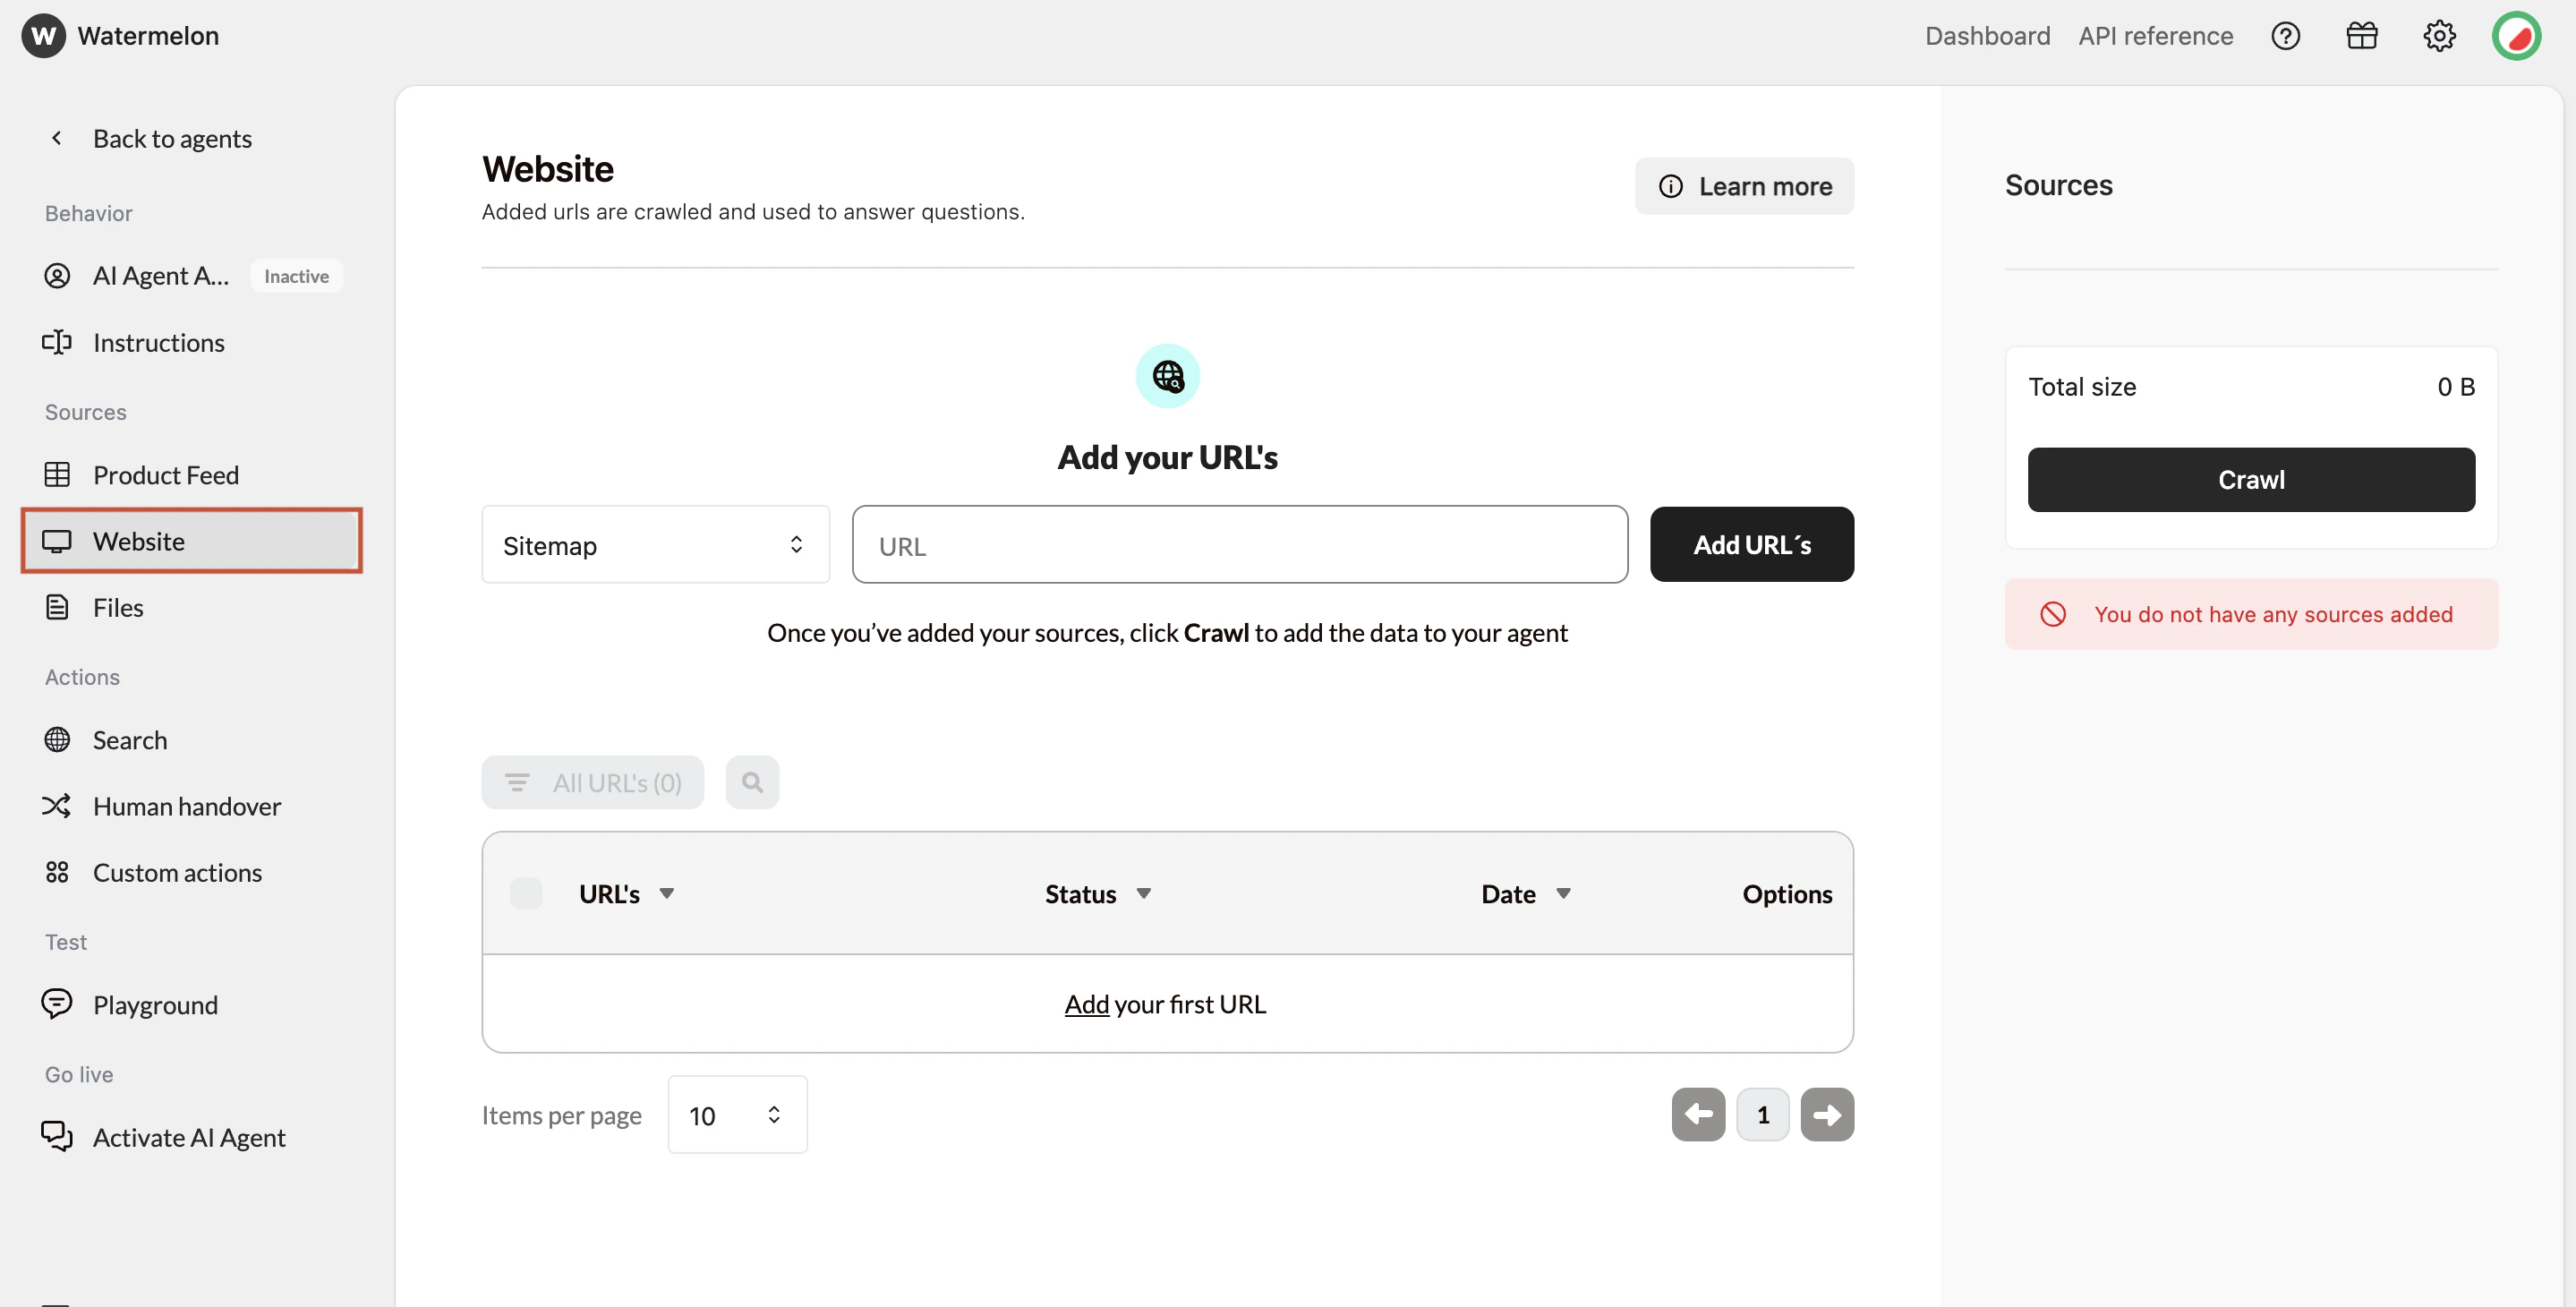
Task: Open the Sitemap type dropdown
Action: coord(655,545)
